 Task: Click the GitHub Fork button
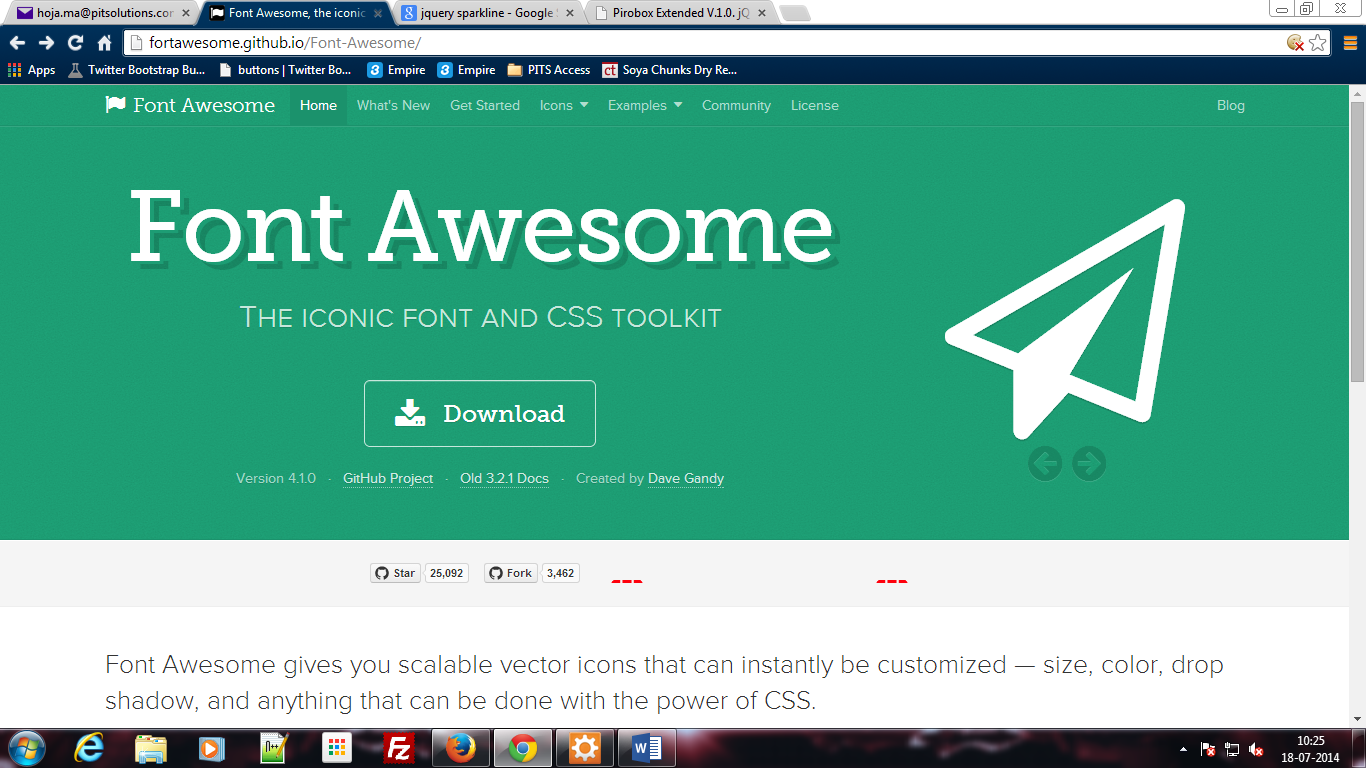point(511,573)
